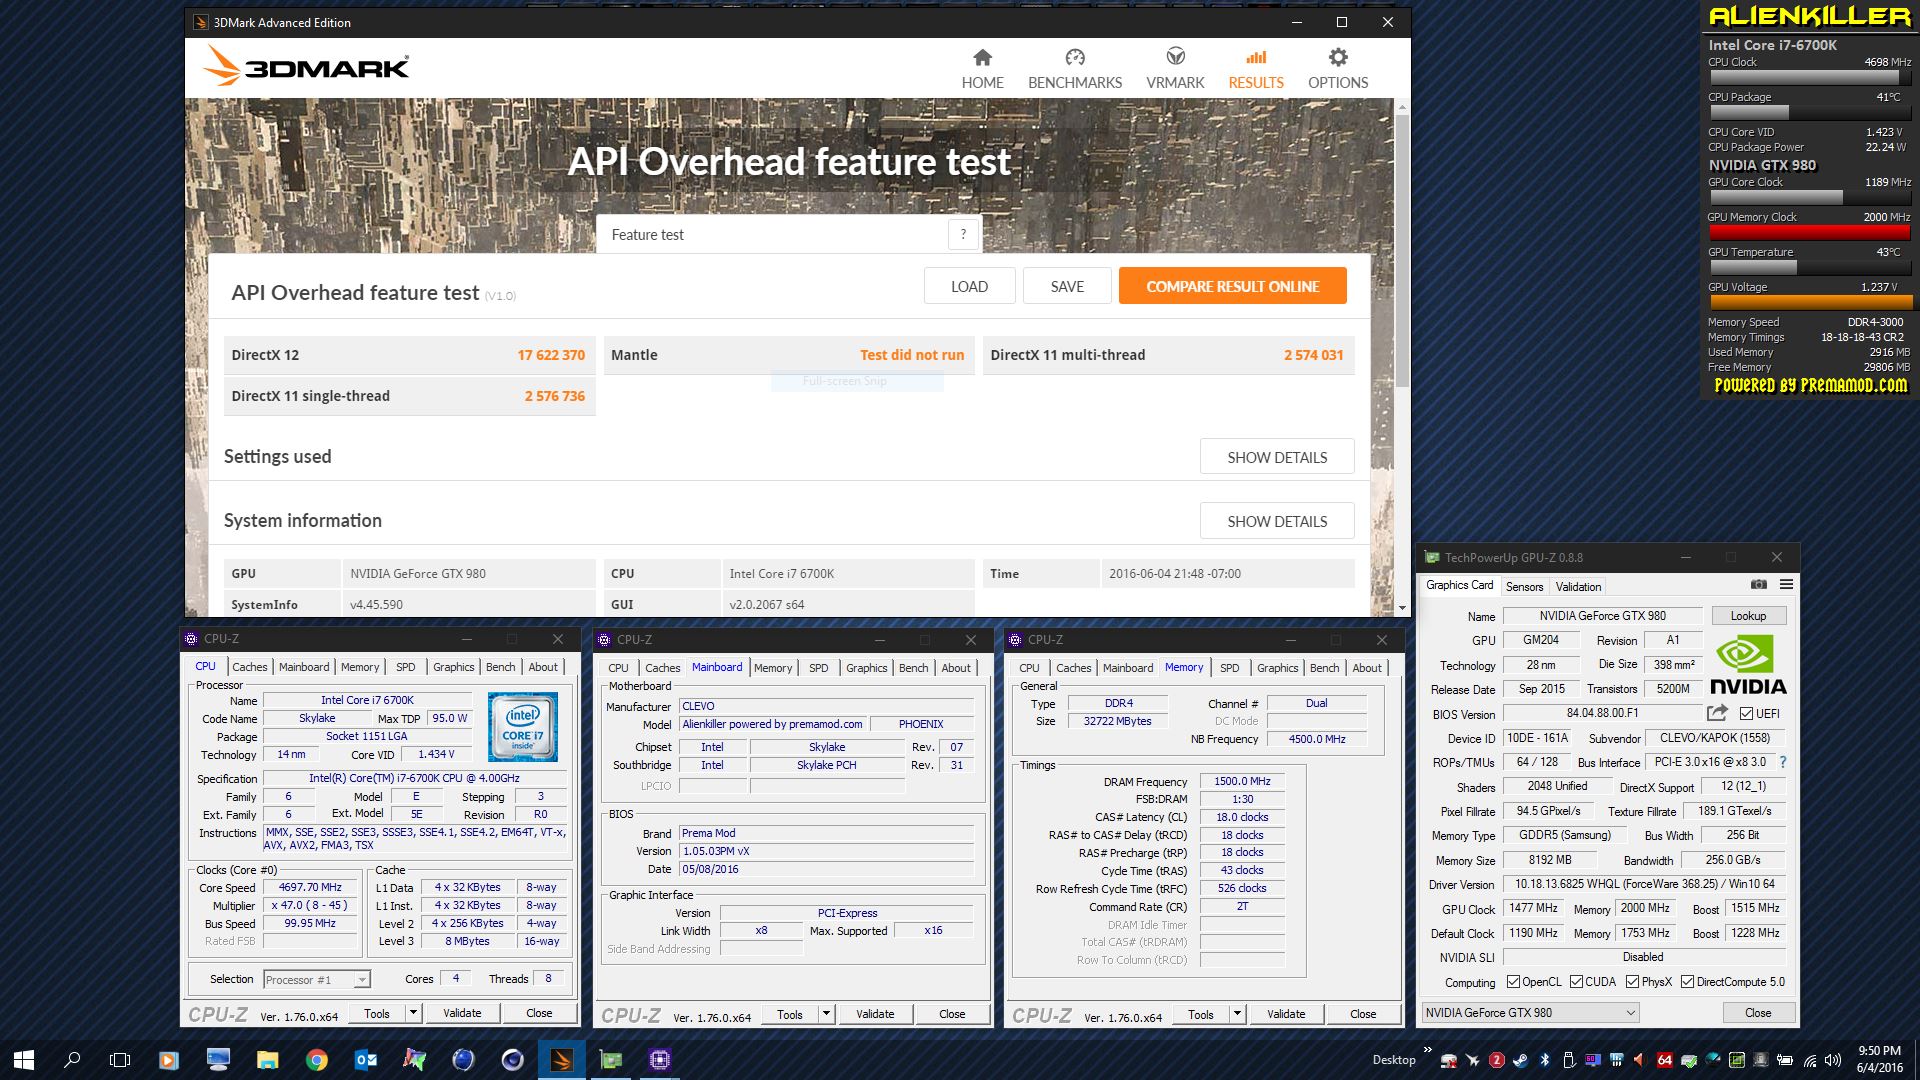
Task: Open the VRMARK section in 3DMark
Action: 1175,69
